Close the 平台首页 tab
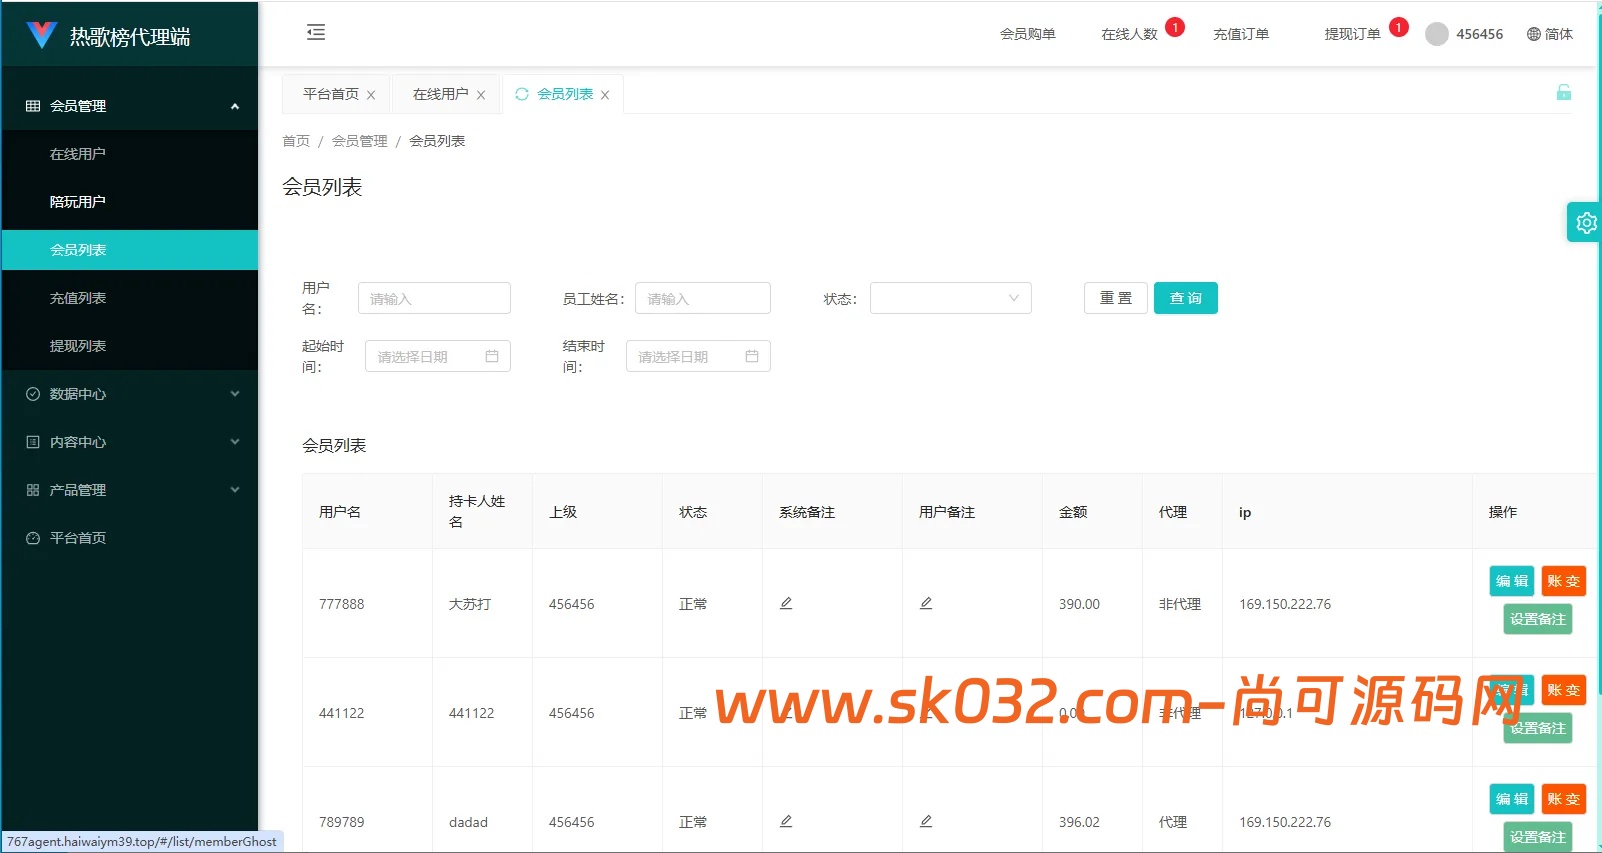The image size is (1602, 853). point(371,95)
